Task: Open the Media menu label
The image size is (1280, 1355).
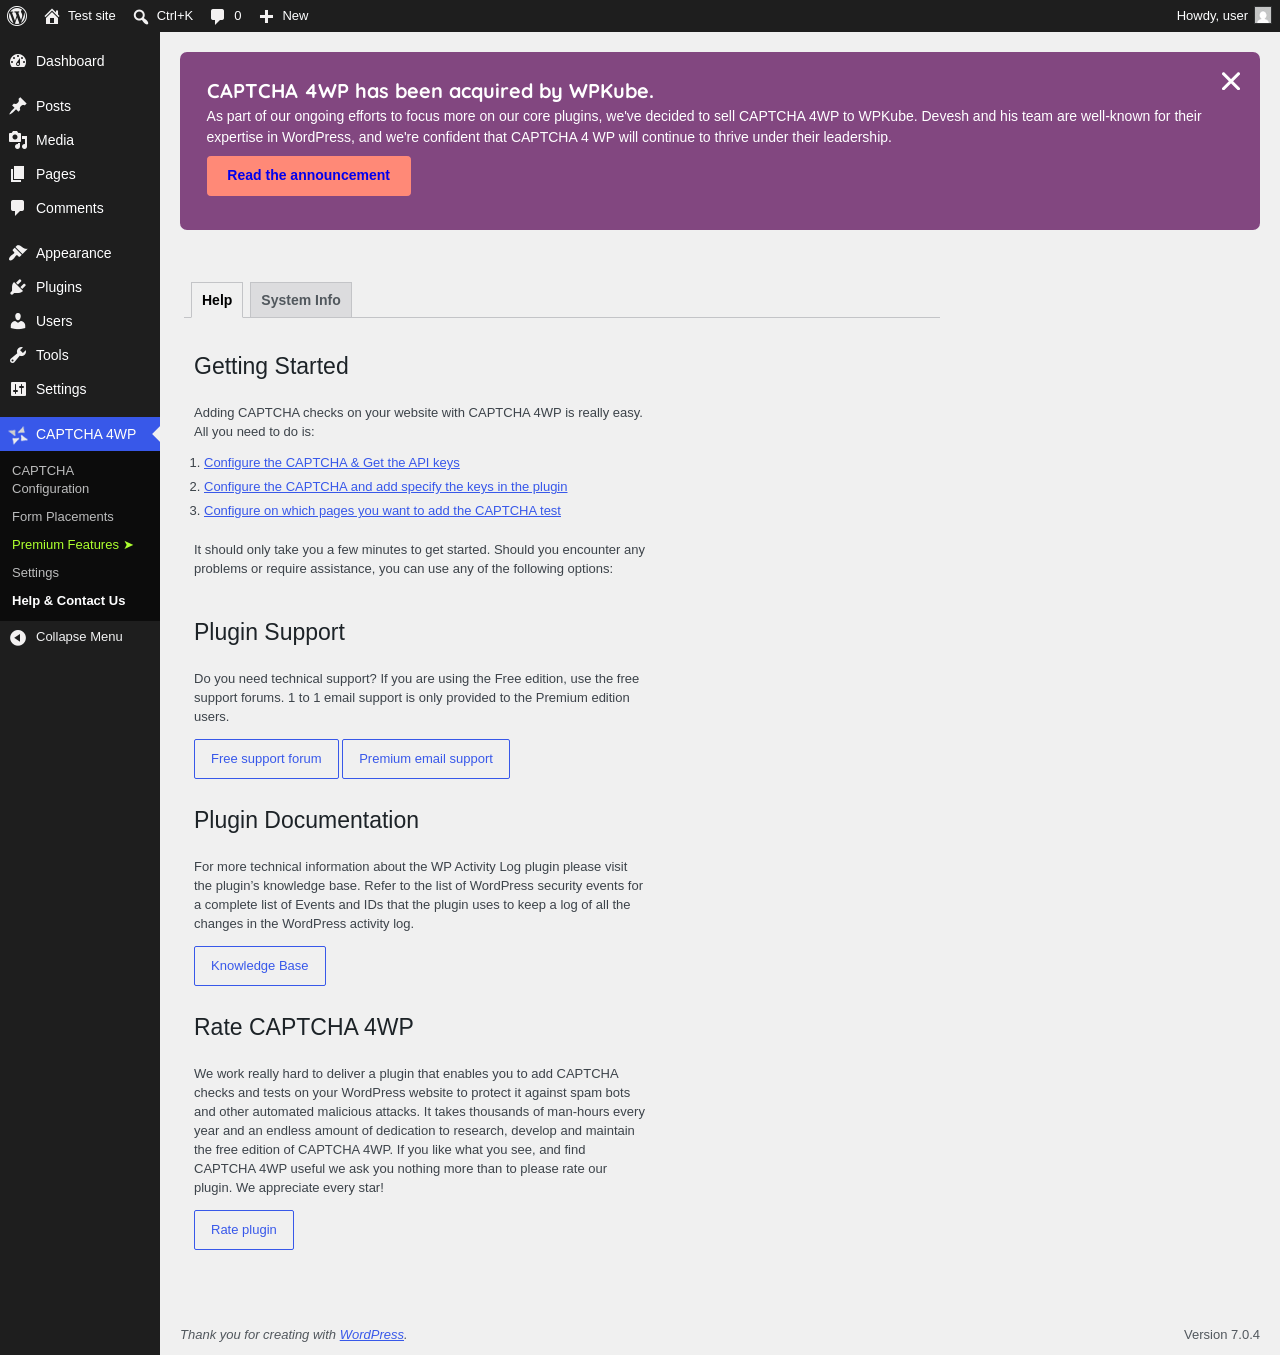Action: point(55,140)
